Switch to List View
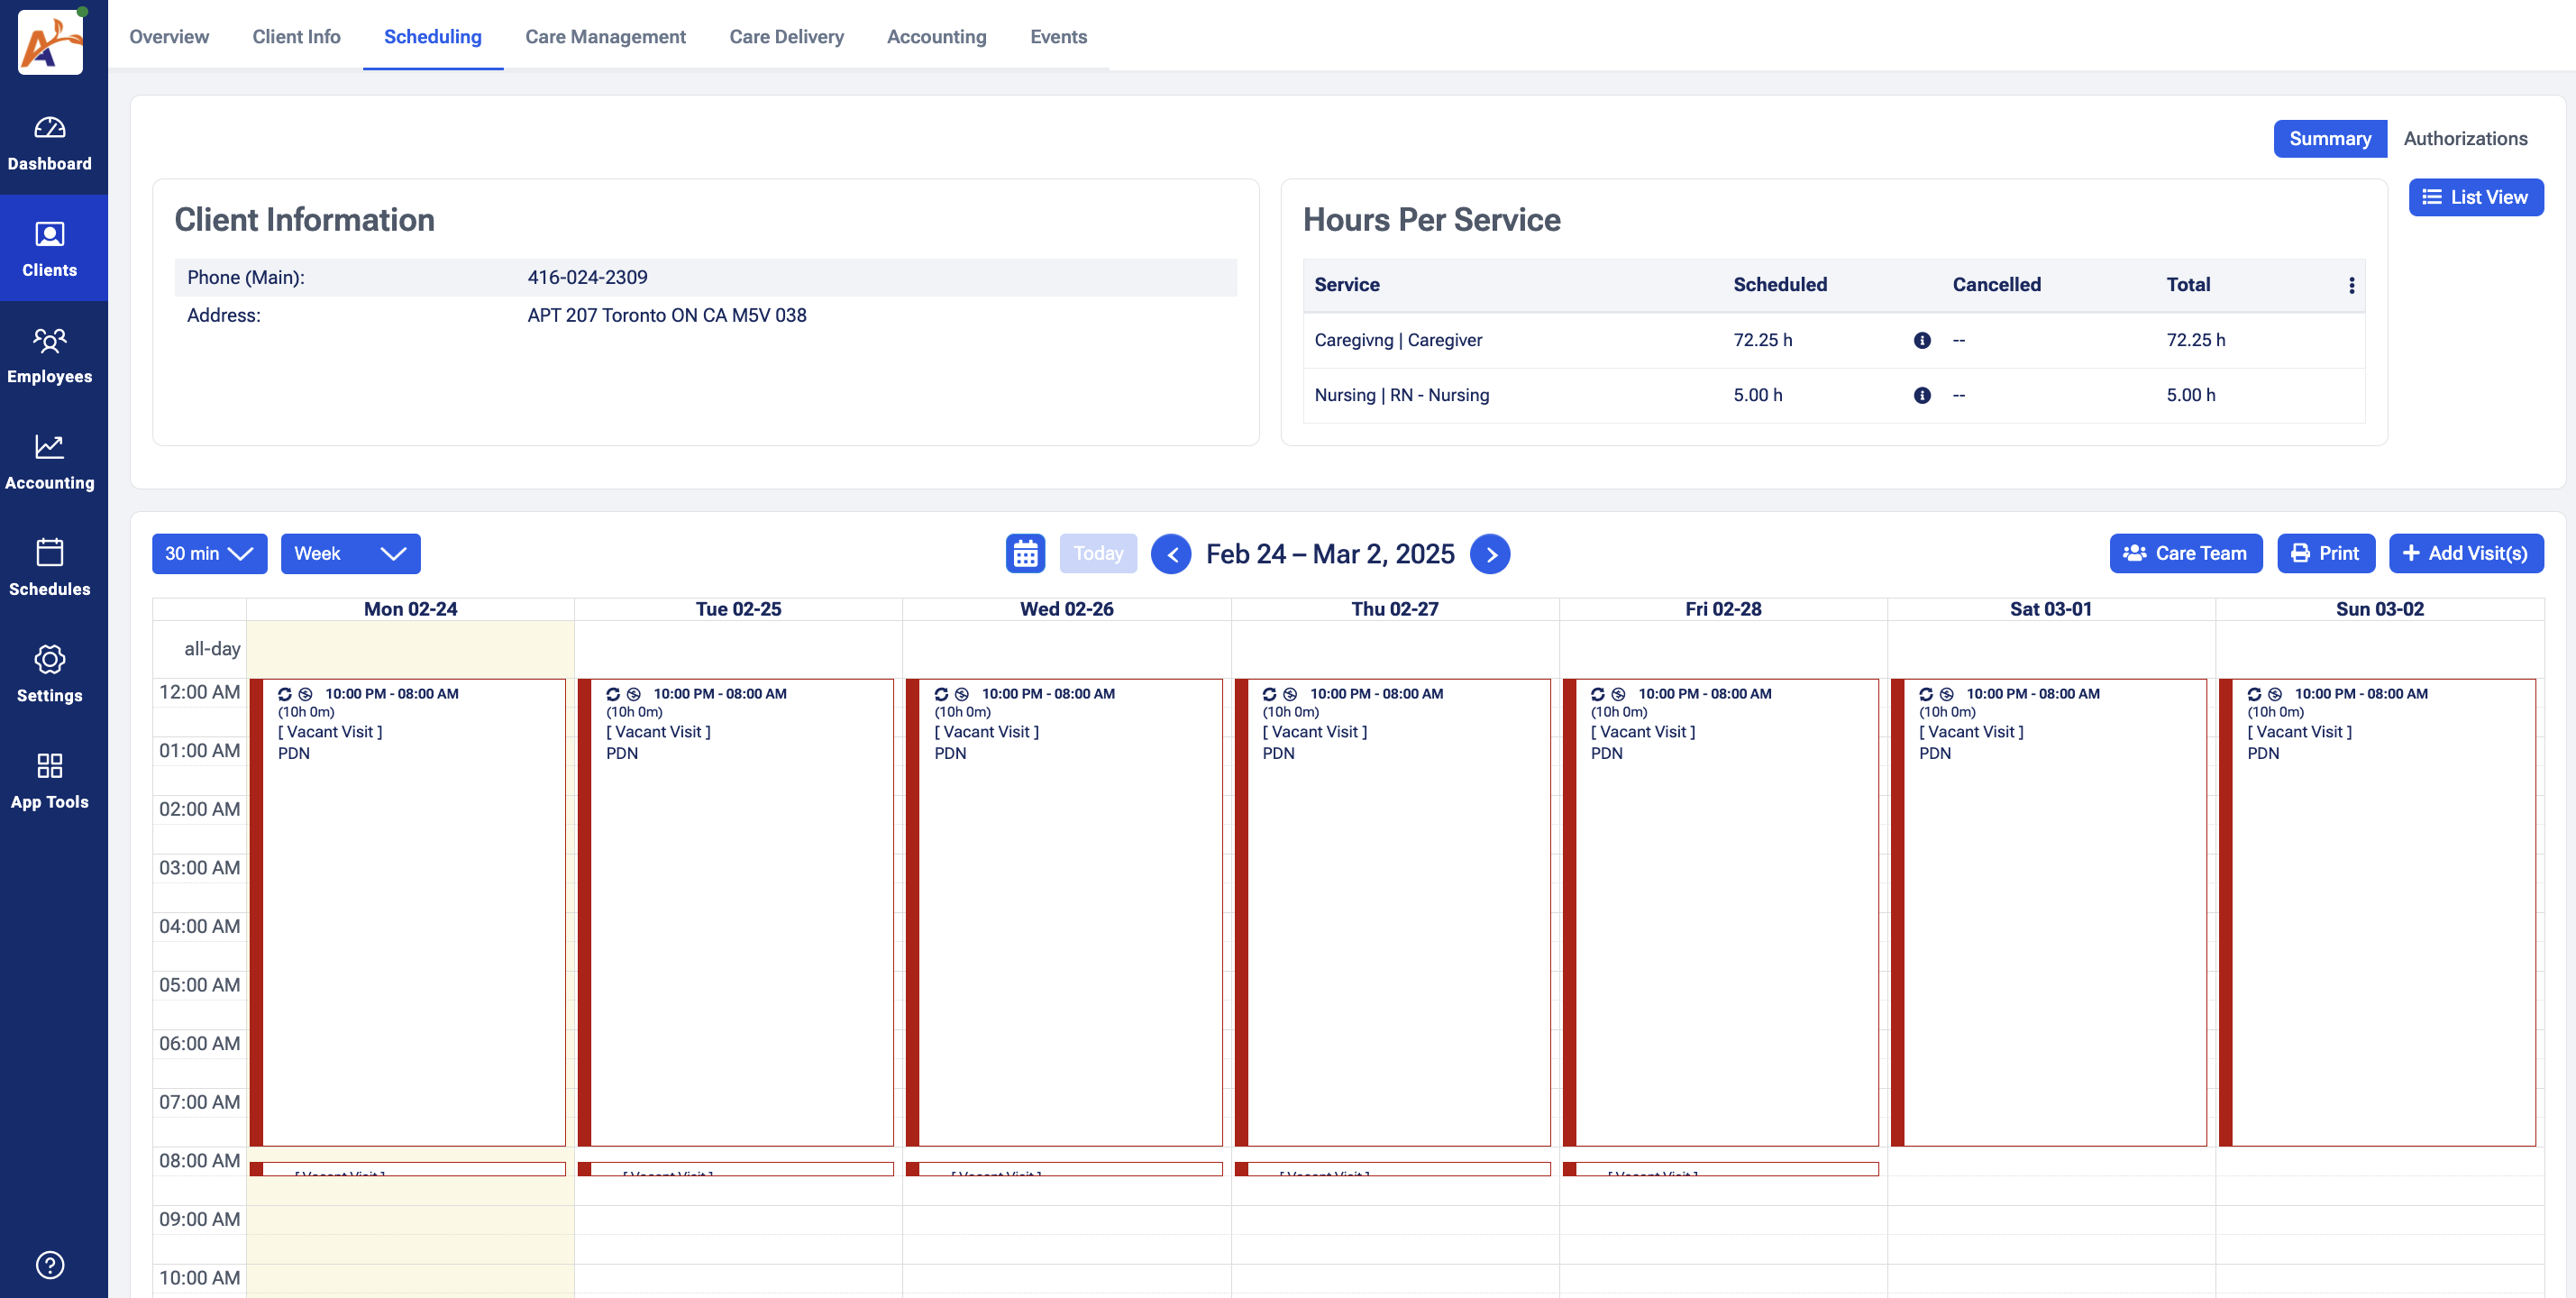The image size is (2576, 1298). click(2475, 198)
